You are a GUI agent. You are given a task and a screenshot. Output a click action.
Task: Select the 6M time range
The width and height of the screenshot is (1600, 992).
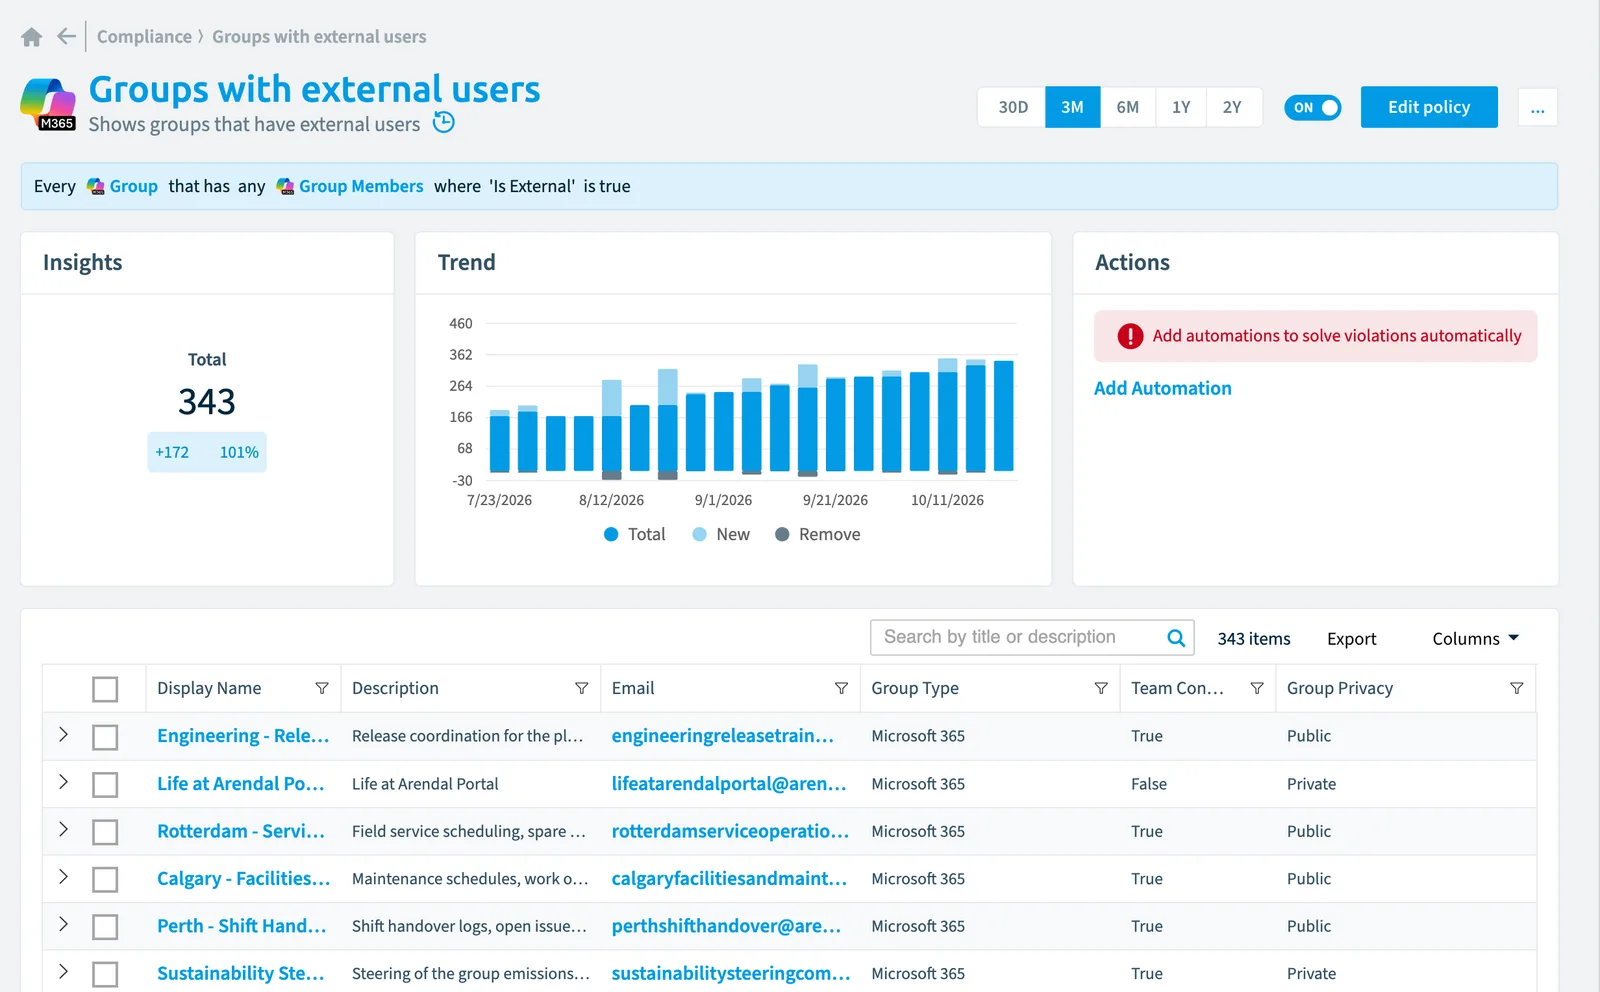(x=1128, y=107)
